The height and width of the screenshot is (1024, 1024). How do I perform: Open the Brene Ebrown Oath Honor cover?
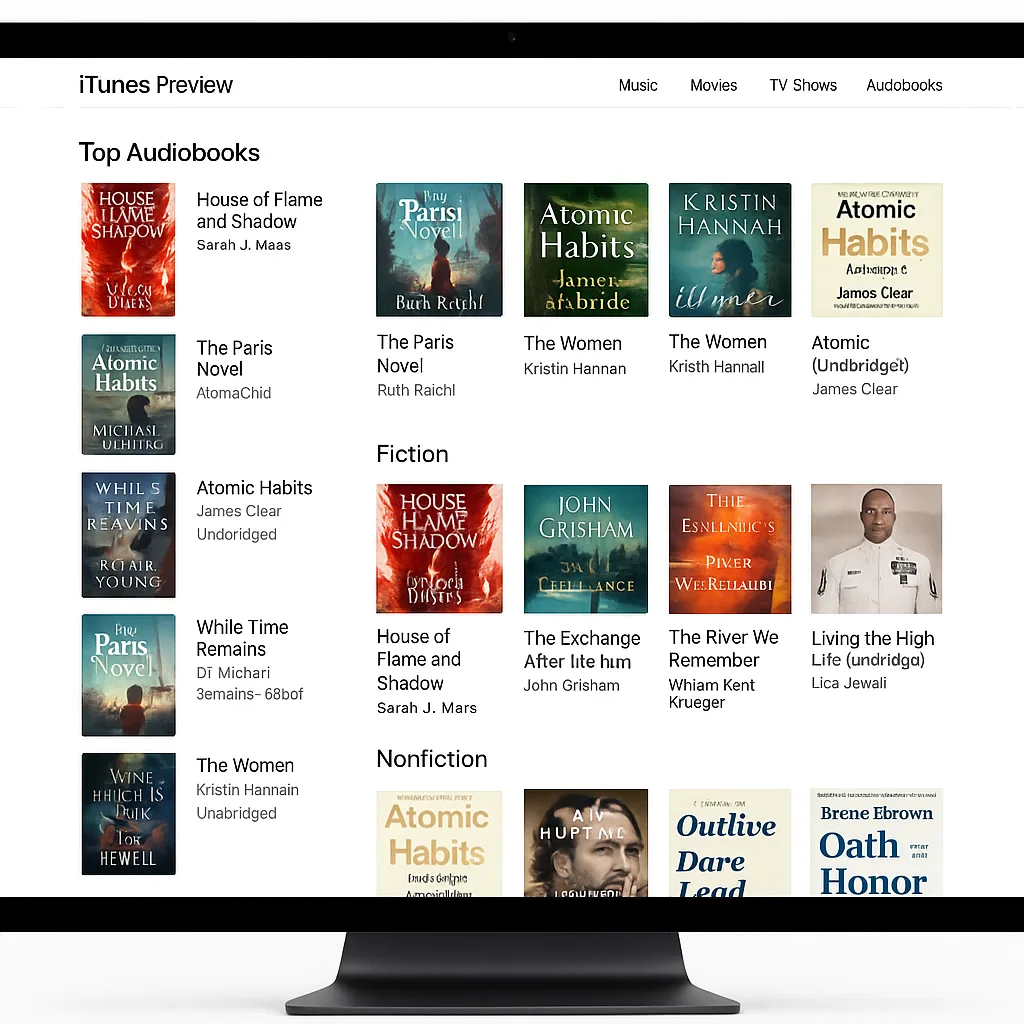[x=876, y=842]
